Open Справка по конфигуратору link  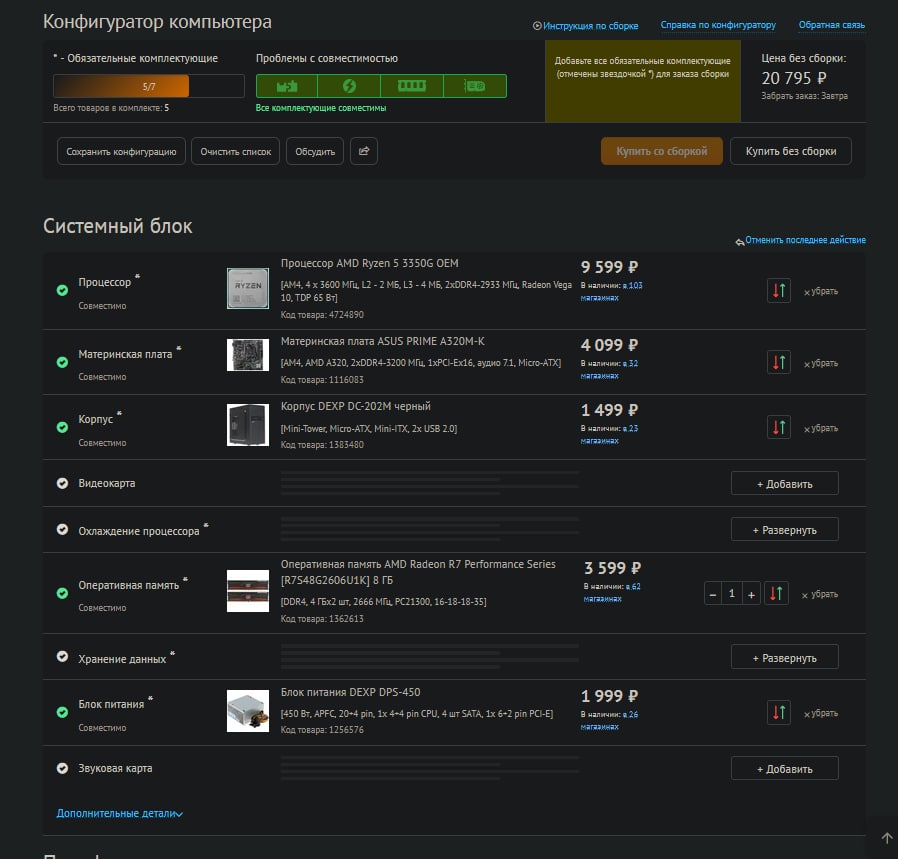coord(718,25)
